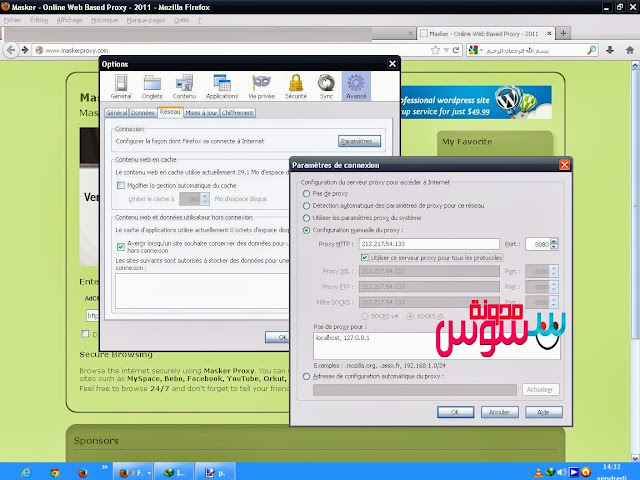Select automatic proxy configuration address option
This screenshot has height=480, width=640.
(306, 376)
